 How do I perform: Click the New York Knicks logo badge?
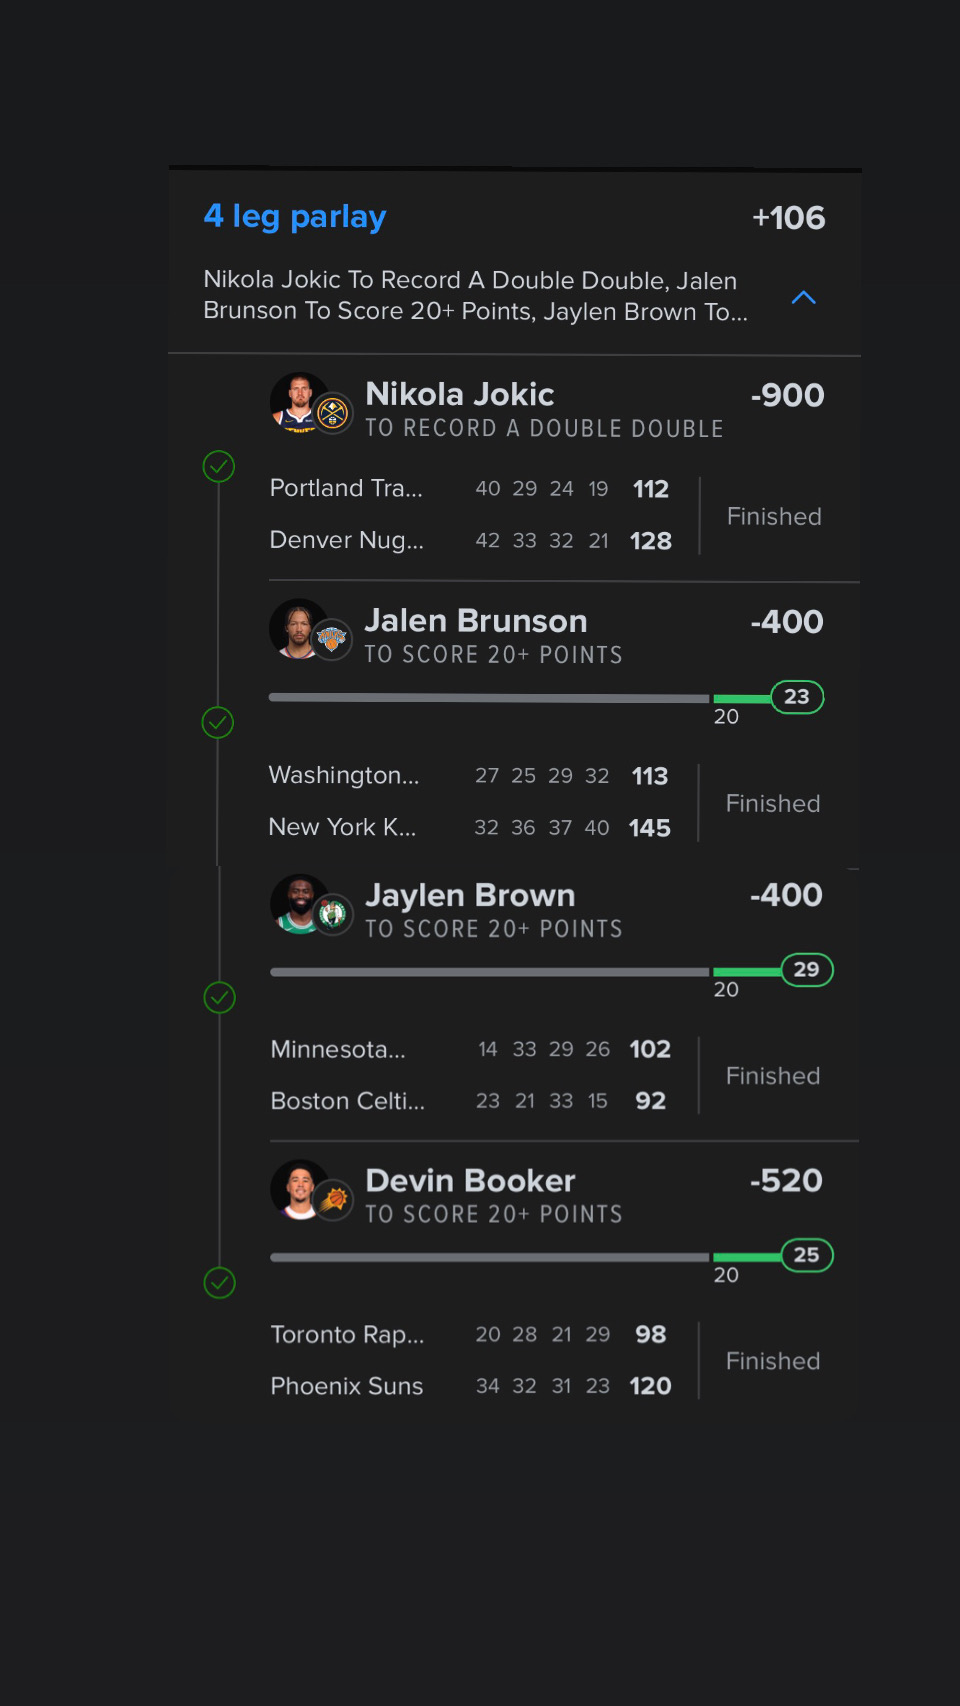[332, 639]
